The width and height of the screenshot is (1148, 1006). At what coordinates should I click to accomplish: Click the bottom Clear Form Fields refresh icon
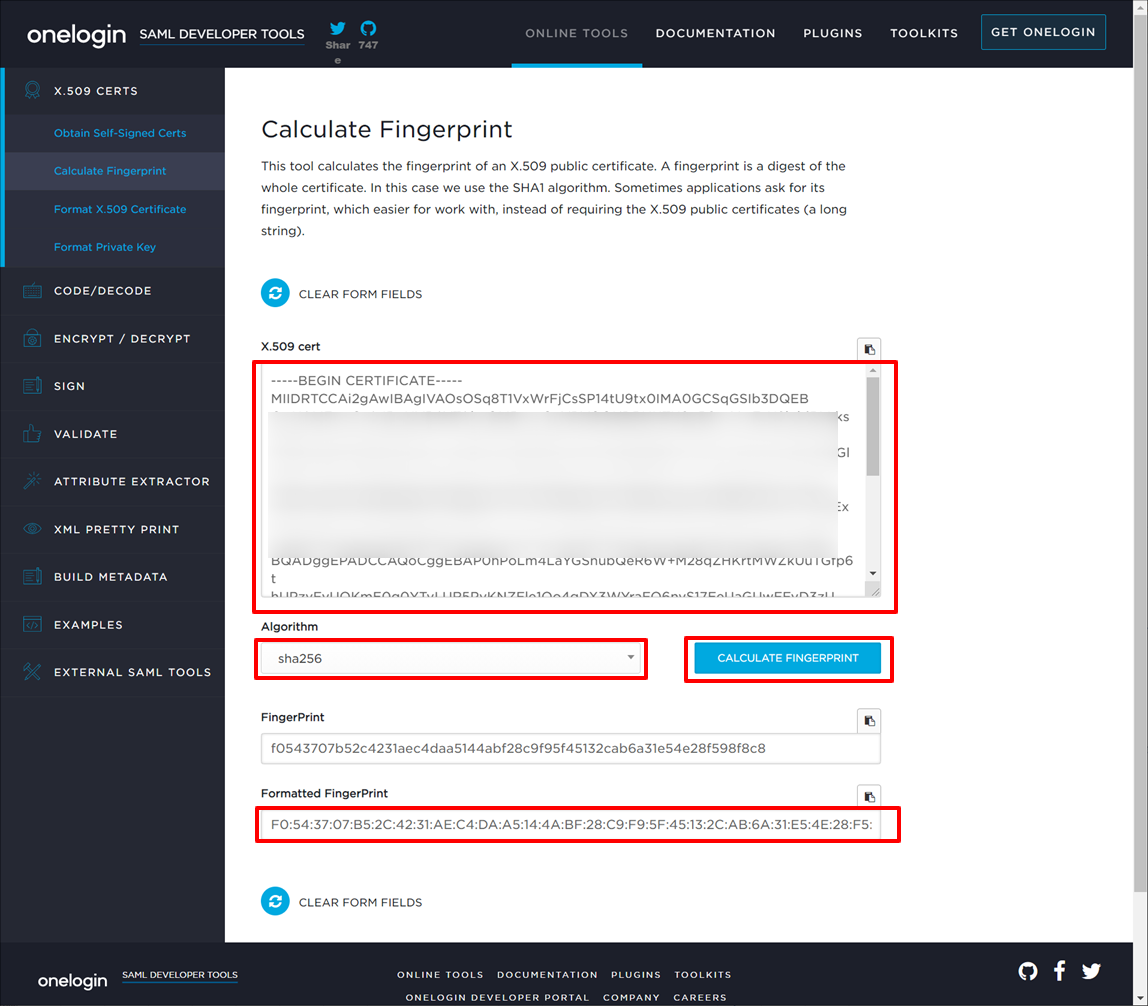pyautogui.click(x=275, y=901)
